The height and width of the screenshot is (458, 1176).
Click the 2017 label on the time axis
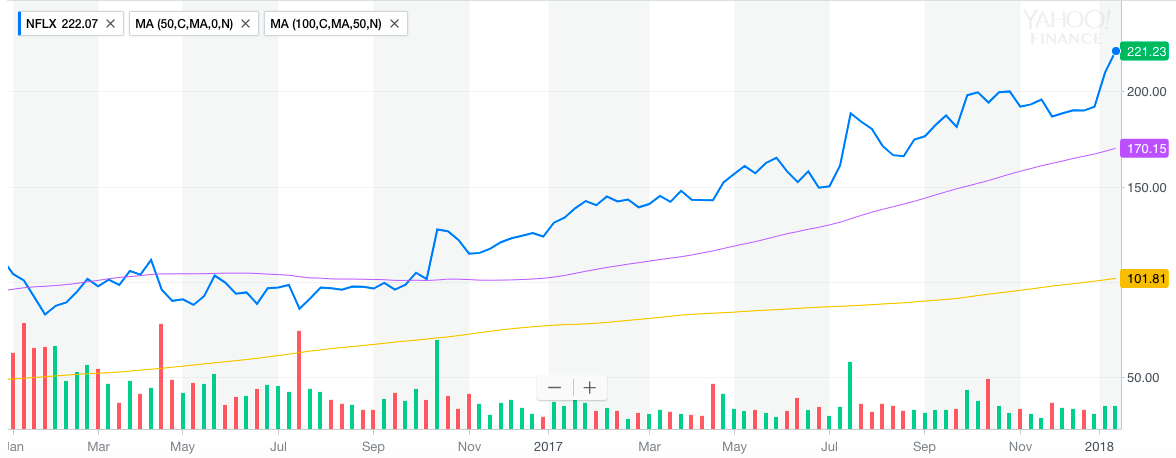(551, 445)
